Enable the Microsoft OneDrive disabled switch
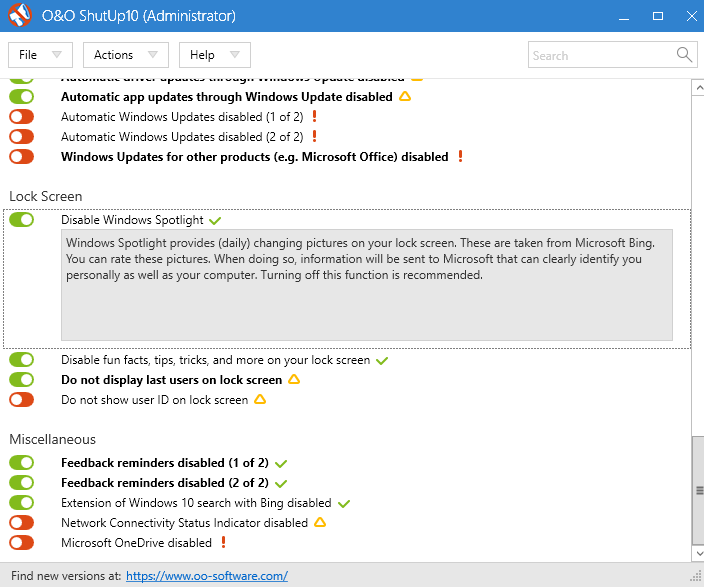The width and height of the screenshot is (704, 587). [22, 543]
